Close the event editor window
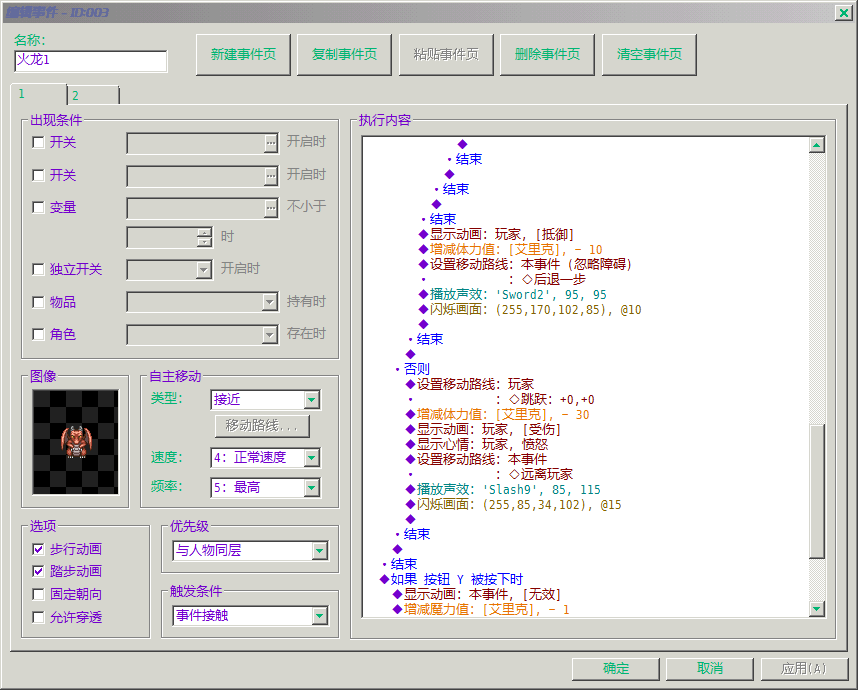The width and height of the screenshot is (858, 690). coord(843,13)
